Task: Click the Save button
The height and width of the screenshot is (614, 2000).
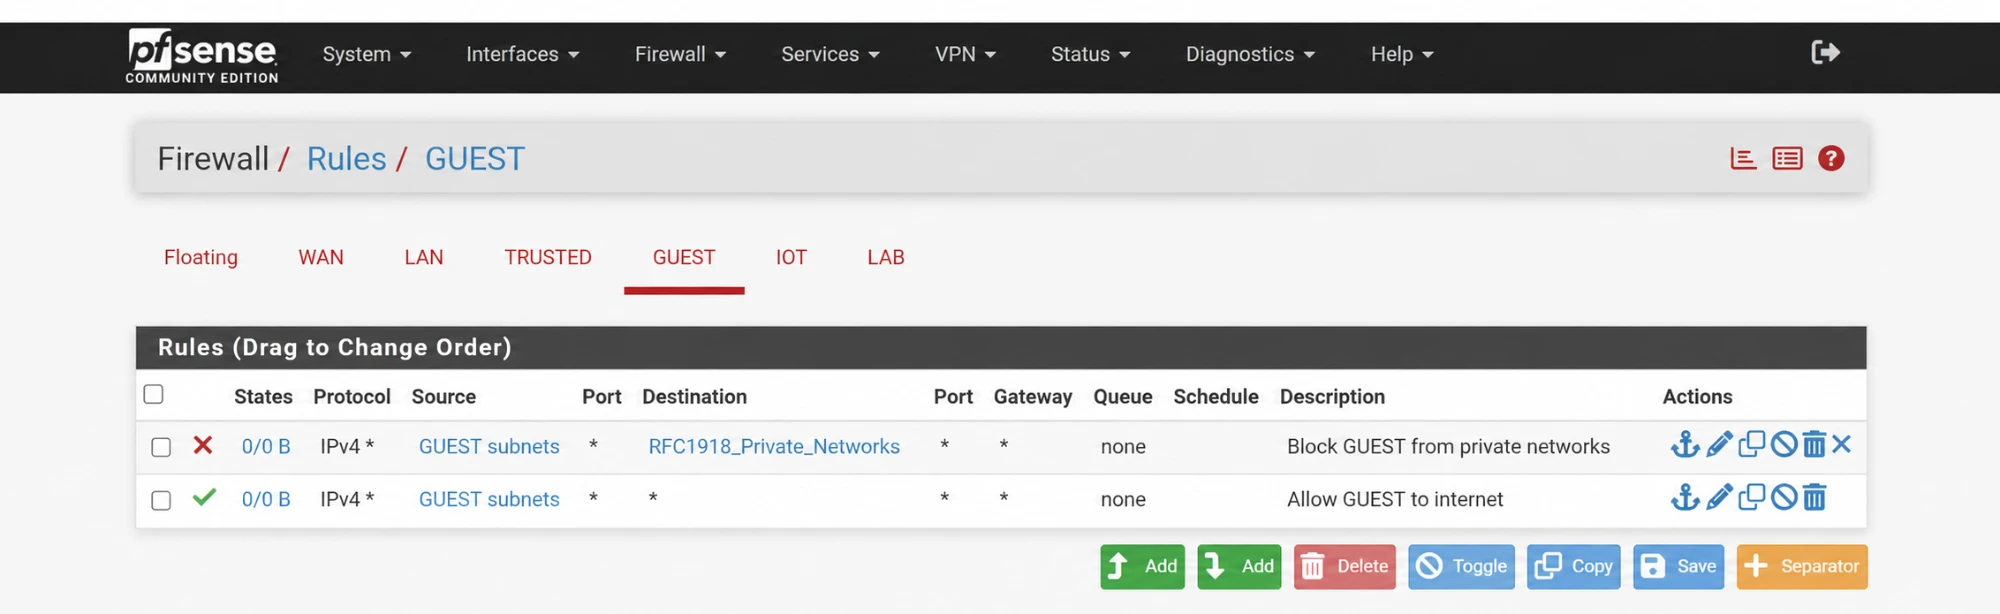Action: tap(1679, 566)
